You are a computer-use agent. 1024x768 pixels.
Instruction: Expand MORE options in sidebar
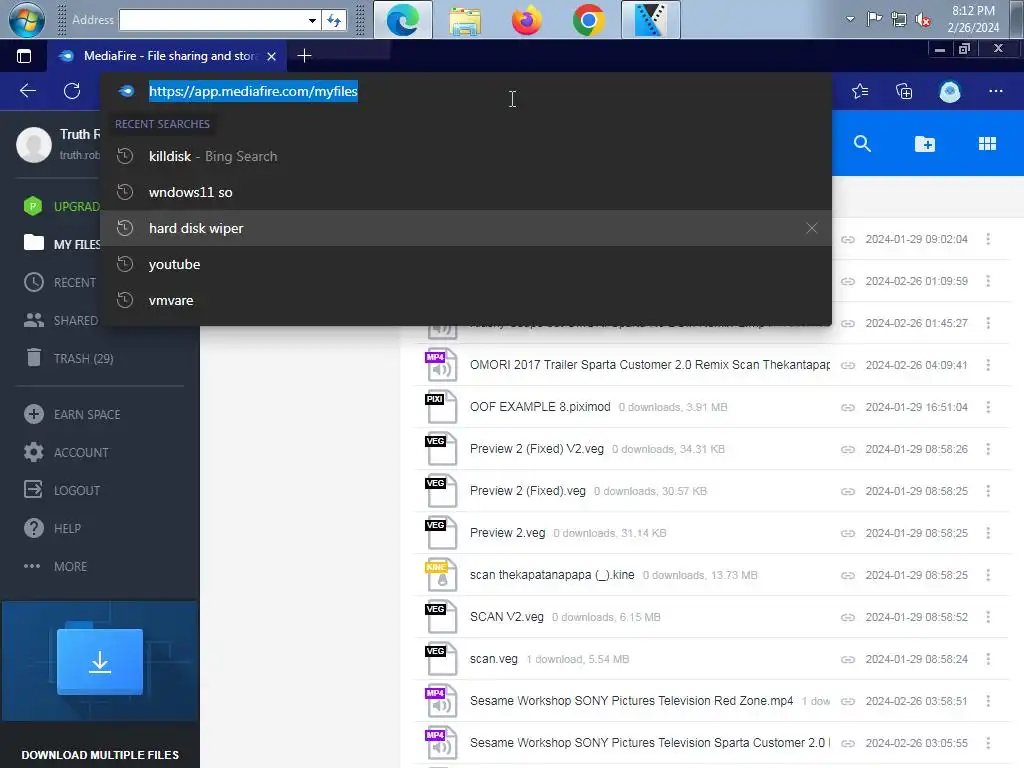coord(56,566)
